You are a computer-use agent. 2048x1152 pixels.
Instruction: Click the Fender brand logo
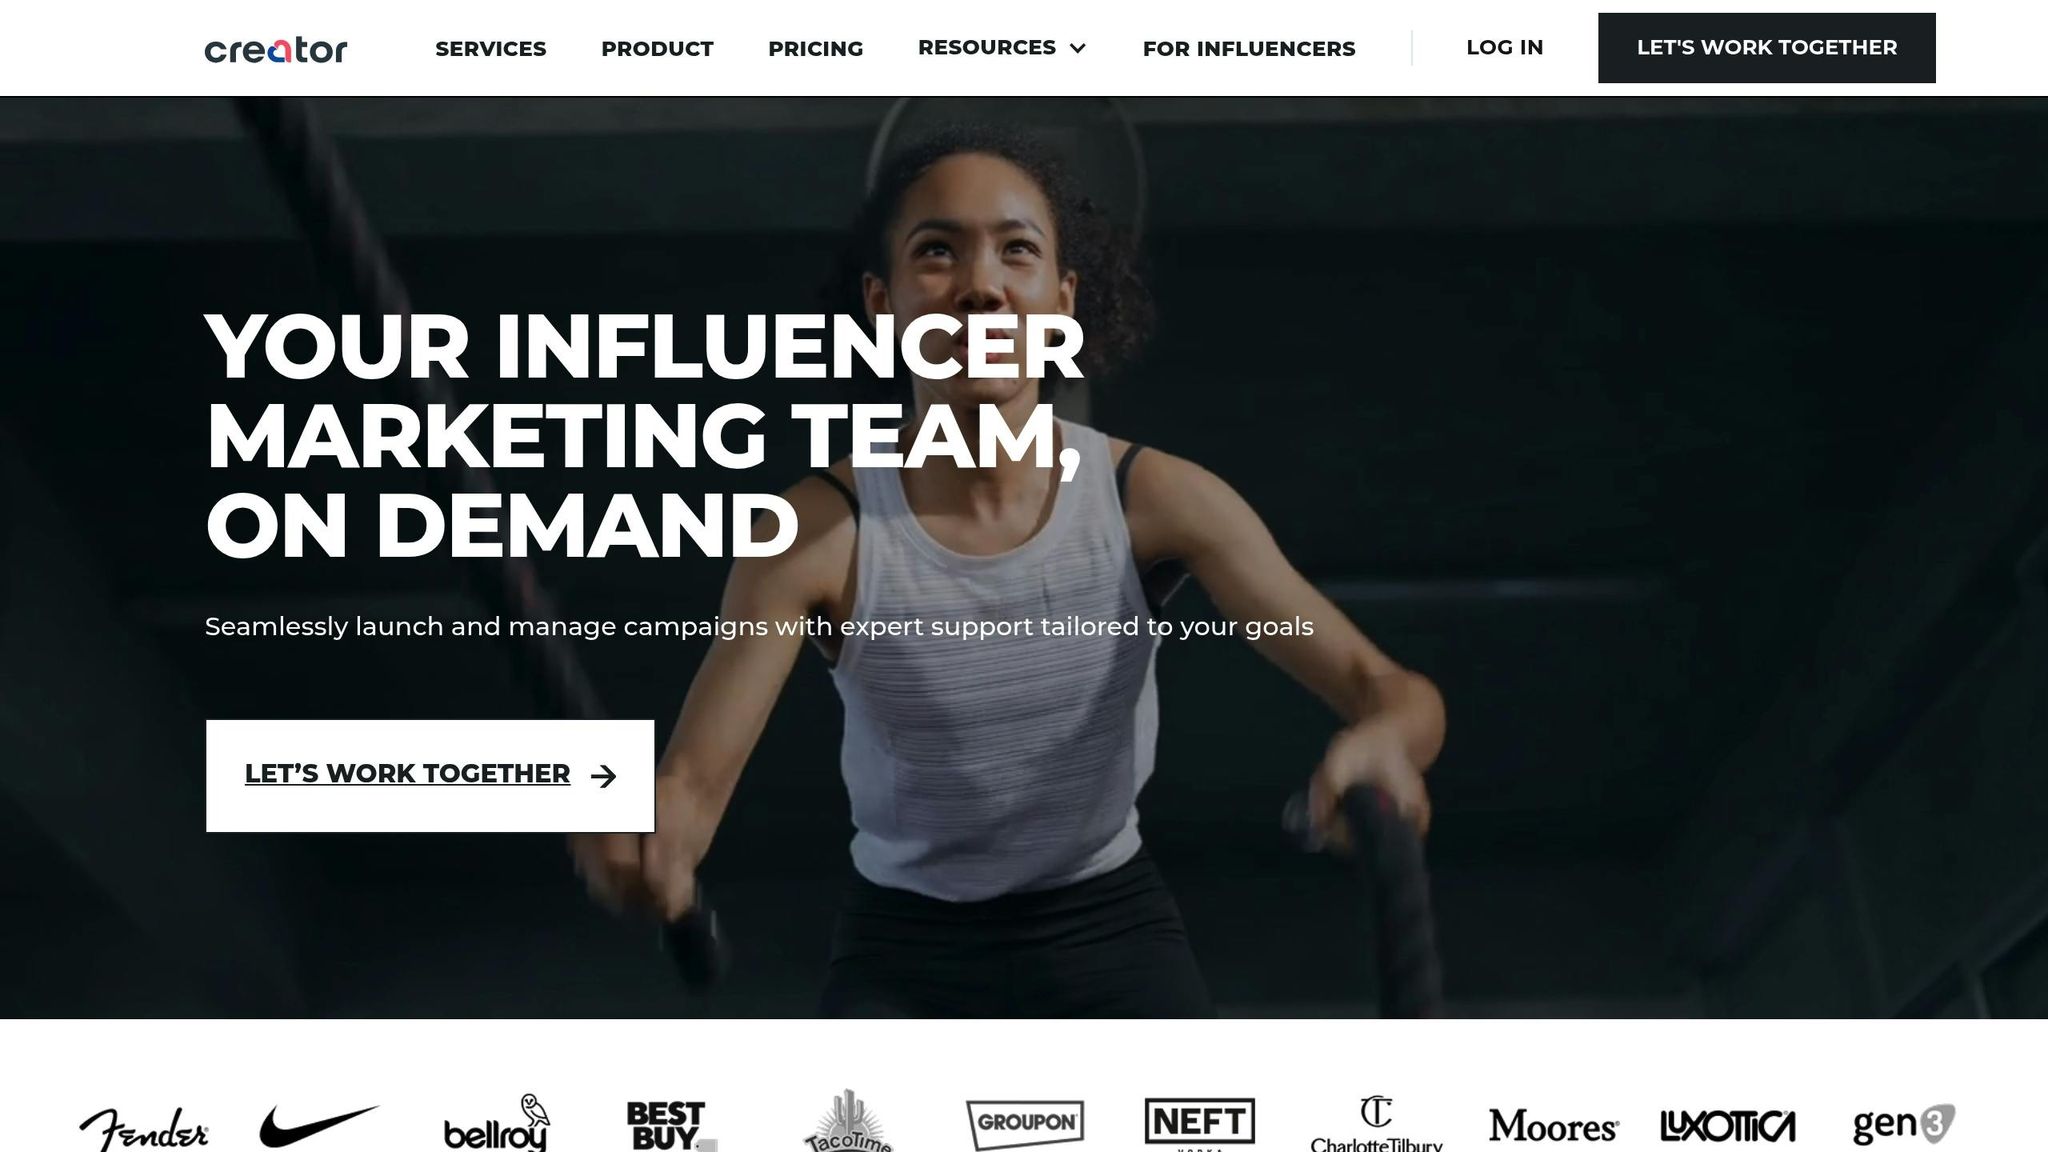click(x=144, y=1129)
